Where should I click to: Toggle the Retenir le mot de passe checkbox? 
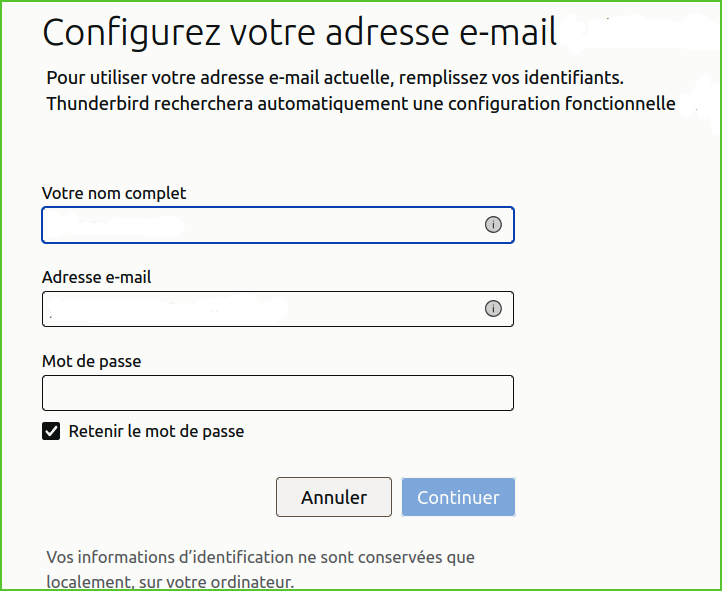(51, 431)
